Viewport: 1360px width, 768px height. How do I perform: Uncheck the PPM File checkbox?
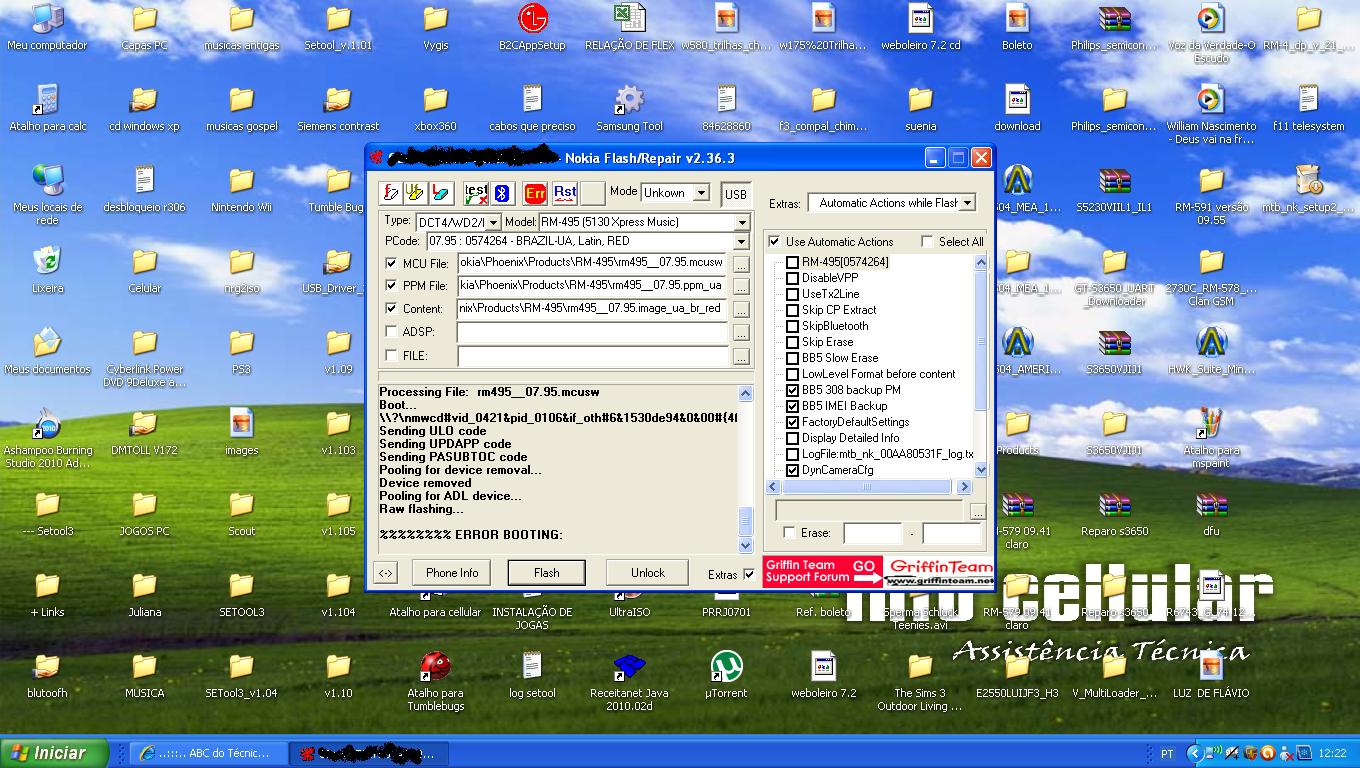[391, 286]
